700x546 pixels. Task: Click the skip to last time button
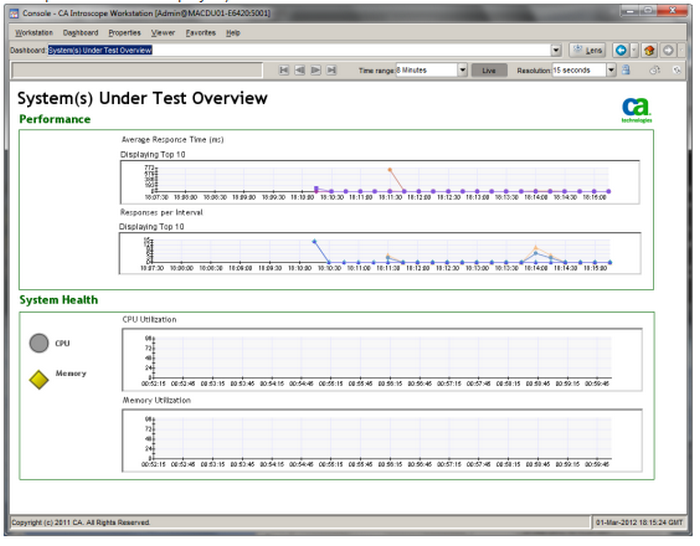click(x=331, y=71)
